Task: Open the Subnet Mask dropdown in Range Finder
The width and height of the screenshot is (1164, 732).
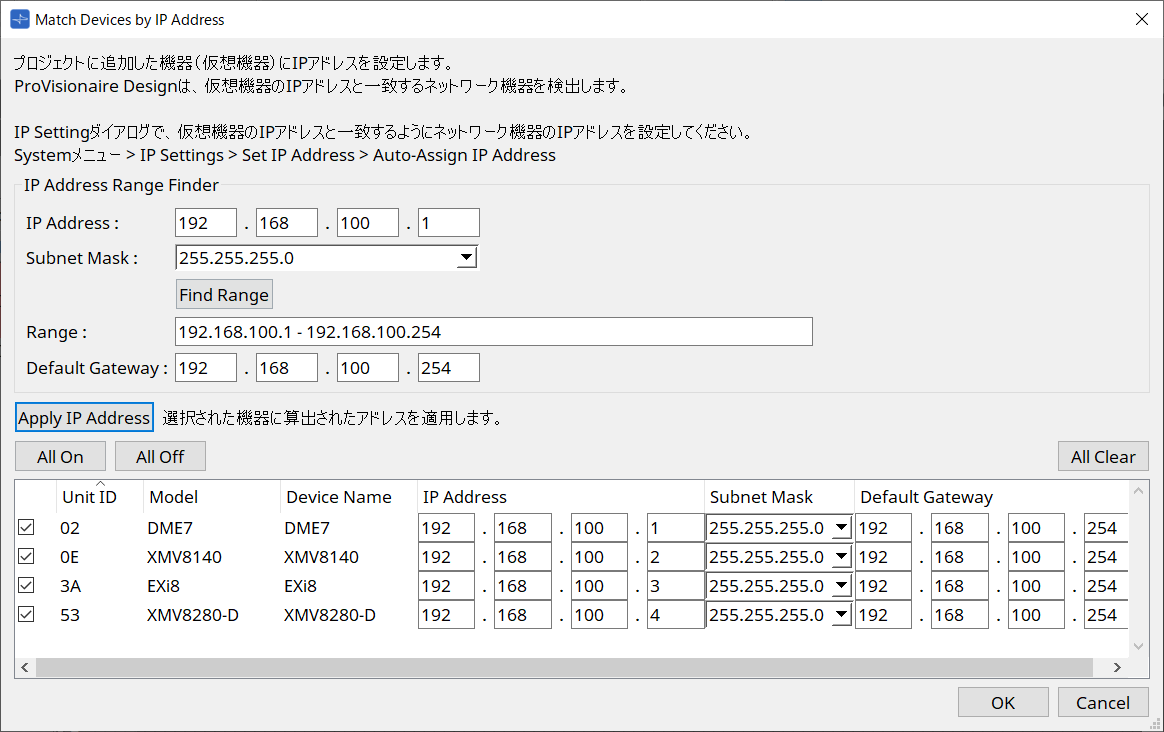Action: point(466,258)
